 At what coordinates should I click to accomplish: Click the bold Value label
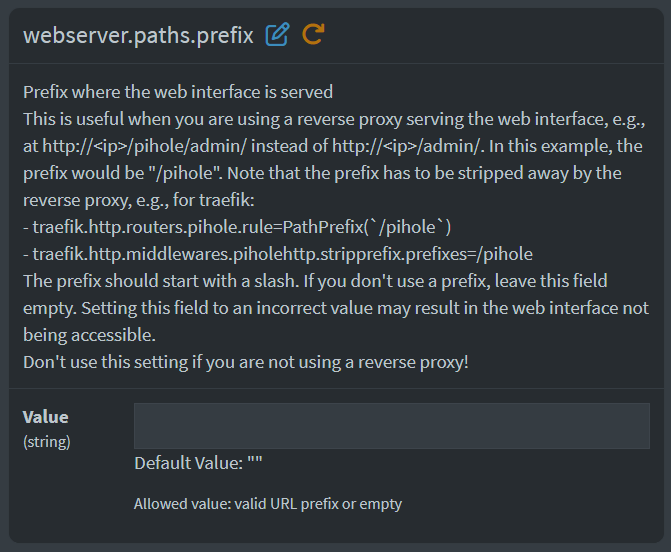click(x=45, y=417)
